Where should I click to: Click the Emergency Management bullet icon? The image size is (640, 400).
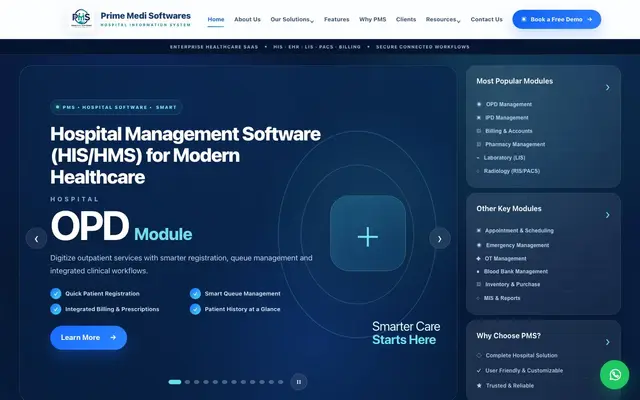point(479,245)
